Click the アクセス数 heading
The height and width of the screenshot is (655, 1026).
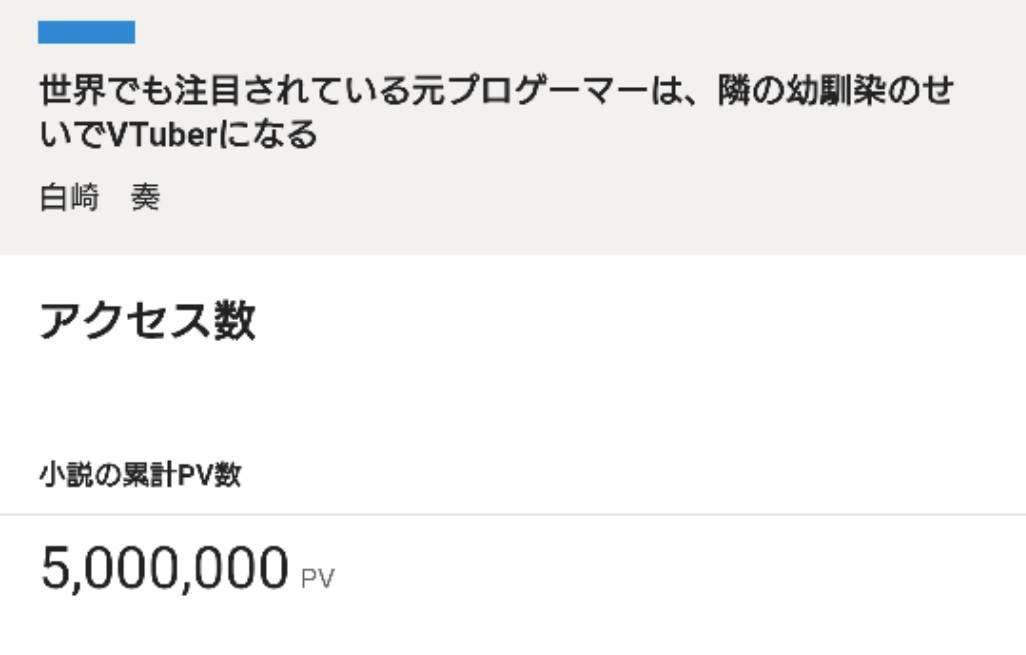coord(147,322)
